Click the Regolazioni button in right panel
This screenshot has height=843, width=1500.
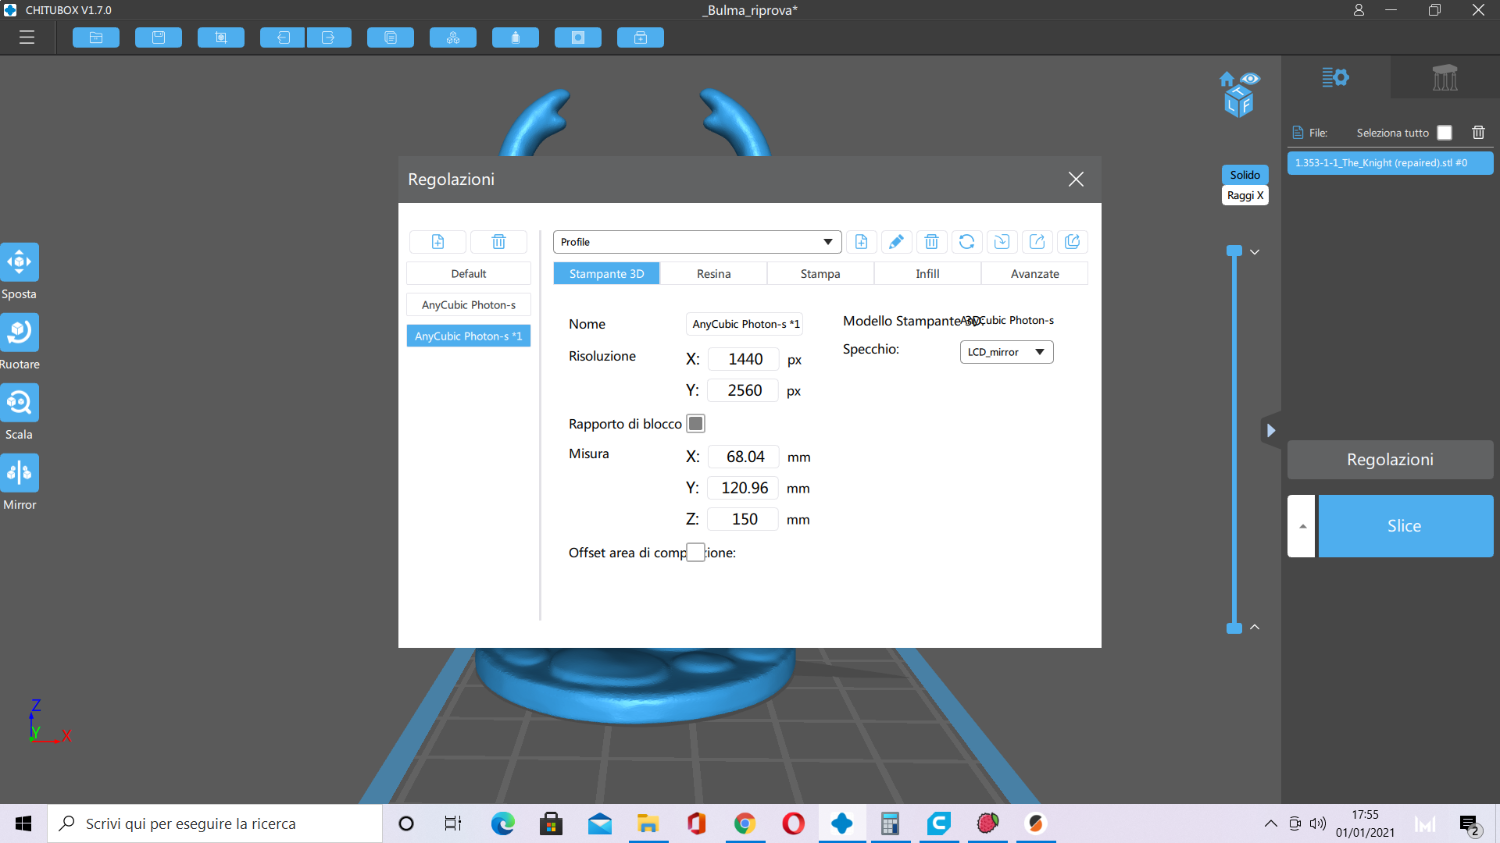coord(1390,460)
